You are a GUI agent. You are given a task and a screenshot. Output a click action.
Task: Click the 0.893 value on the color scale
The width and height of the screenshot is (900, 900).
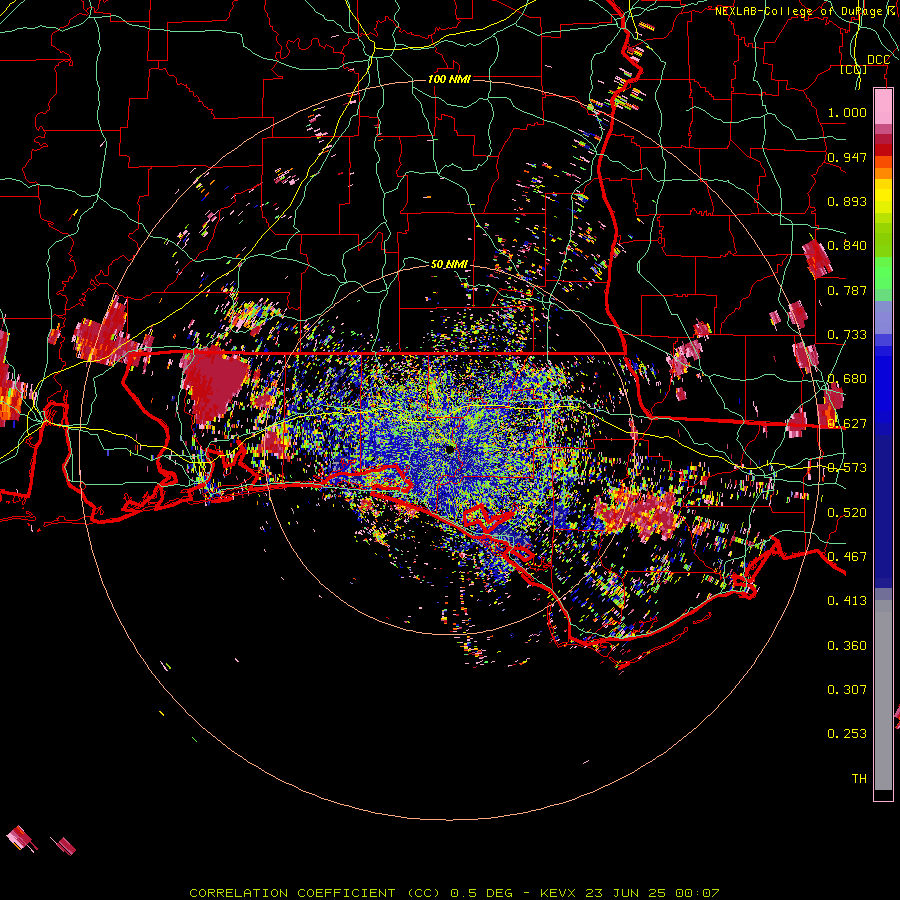coord(847,201)
